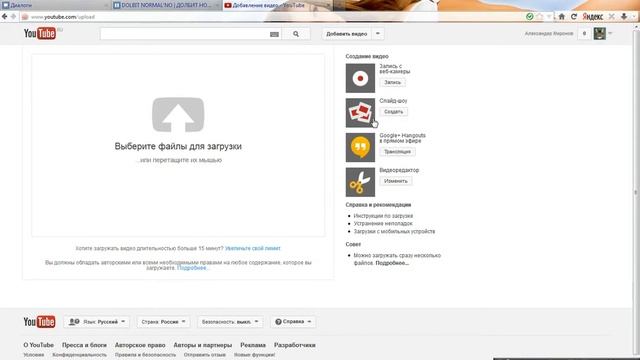640x360 pixels.
Task: Open the video editor scissors icon
Action: [360, 182]
